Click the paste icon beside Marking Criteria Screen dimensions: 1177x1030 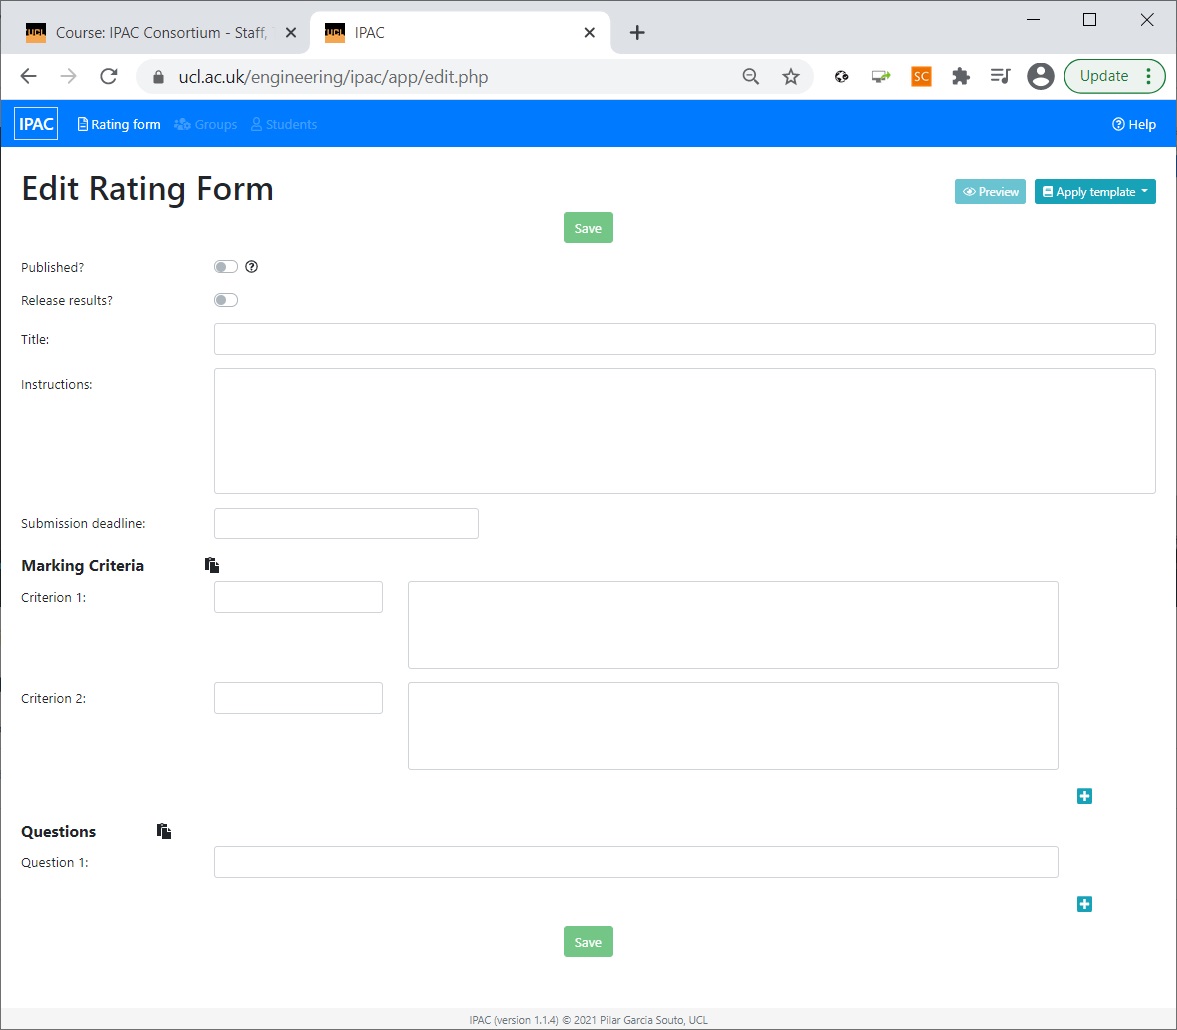[212, 565]
